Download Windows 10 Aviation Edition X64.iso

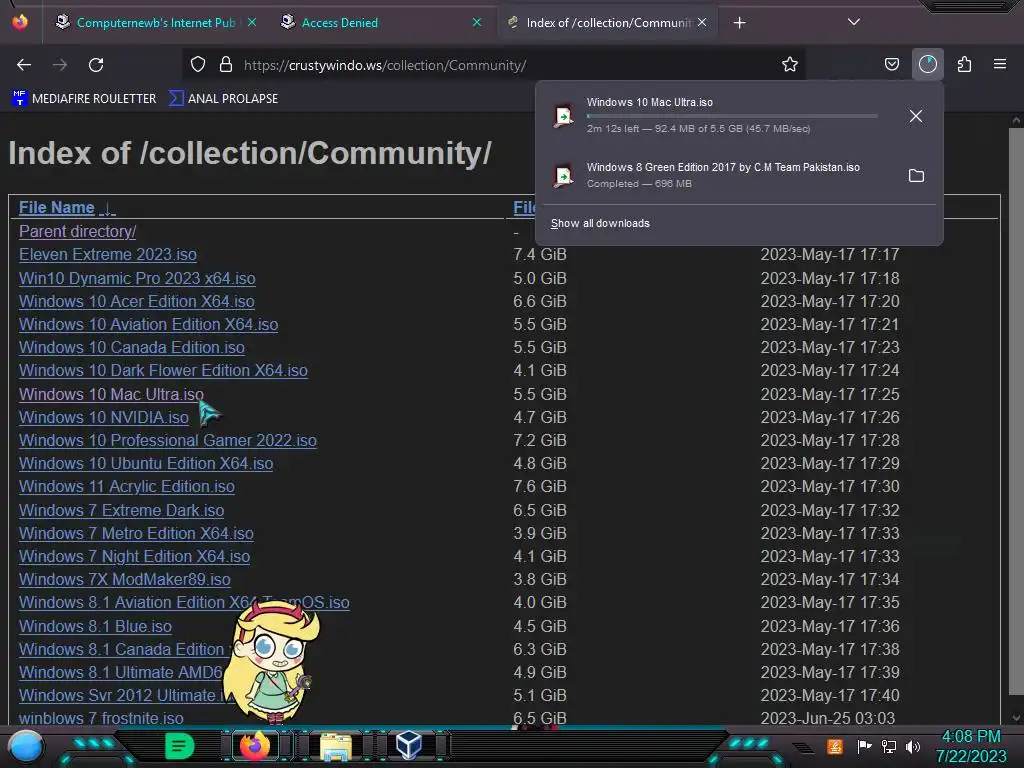click(148, 324)
